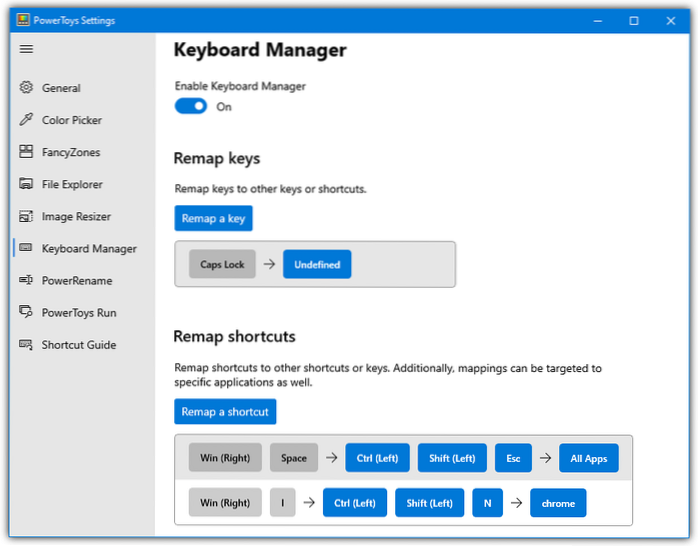Screen dimensions: 698x546
Task: Select the chrome target app label
Action: [558, 503]
